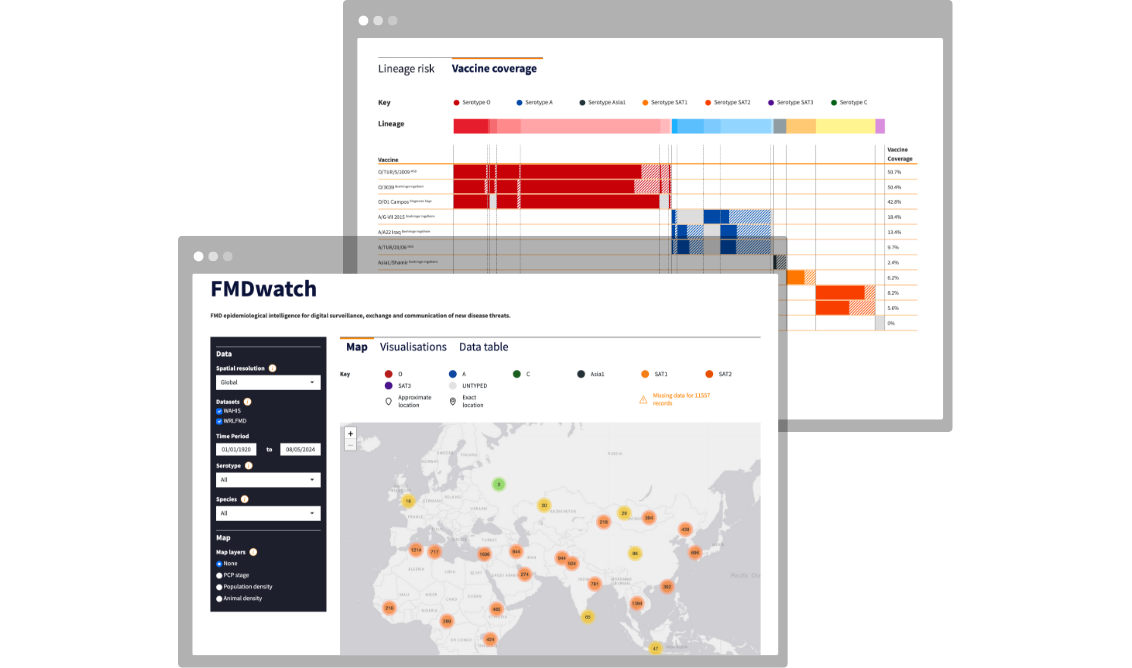The height and width of the screenshot is (668, 1132).
Task: Click the Species info icon
Action: tap(245, 499)
